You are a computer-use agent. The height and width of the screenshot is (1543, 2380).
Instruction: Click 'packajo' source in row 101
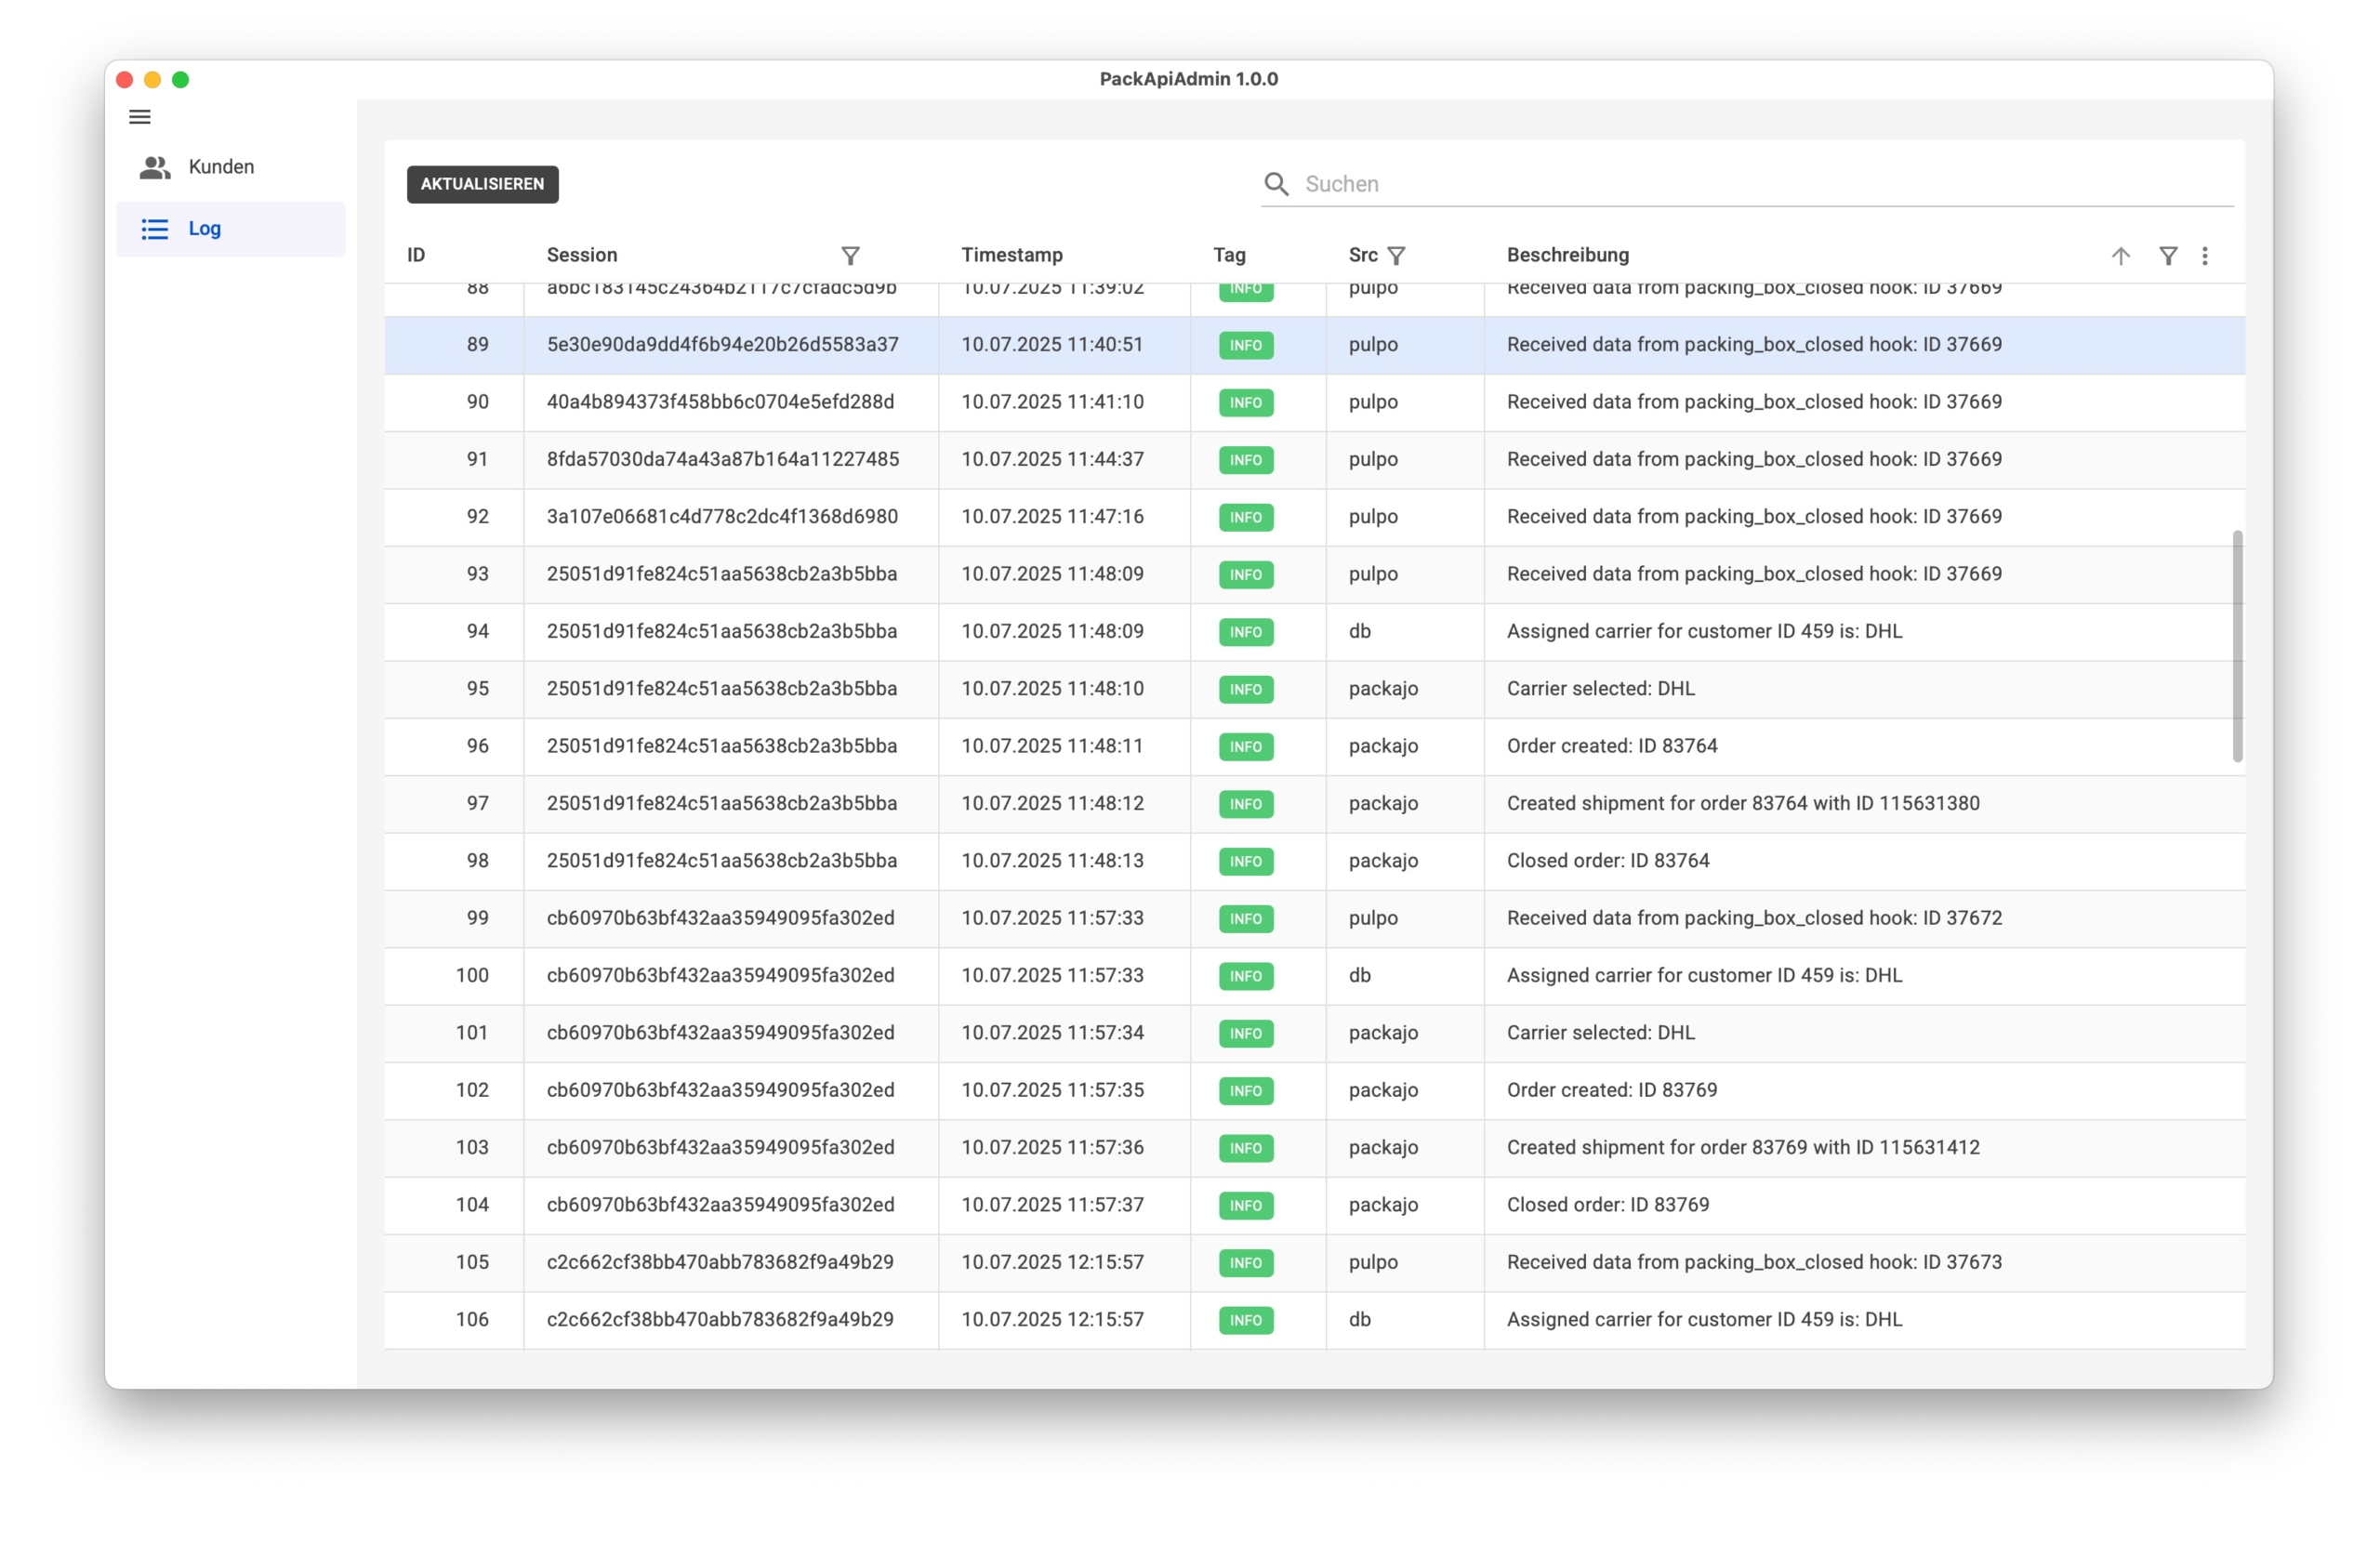pos(1383,1033)
